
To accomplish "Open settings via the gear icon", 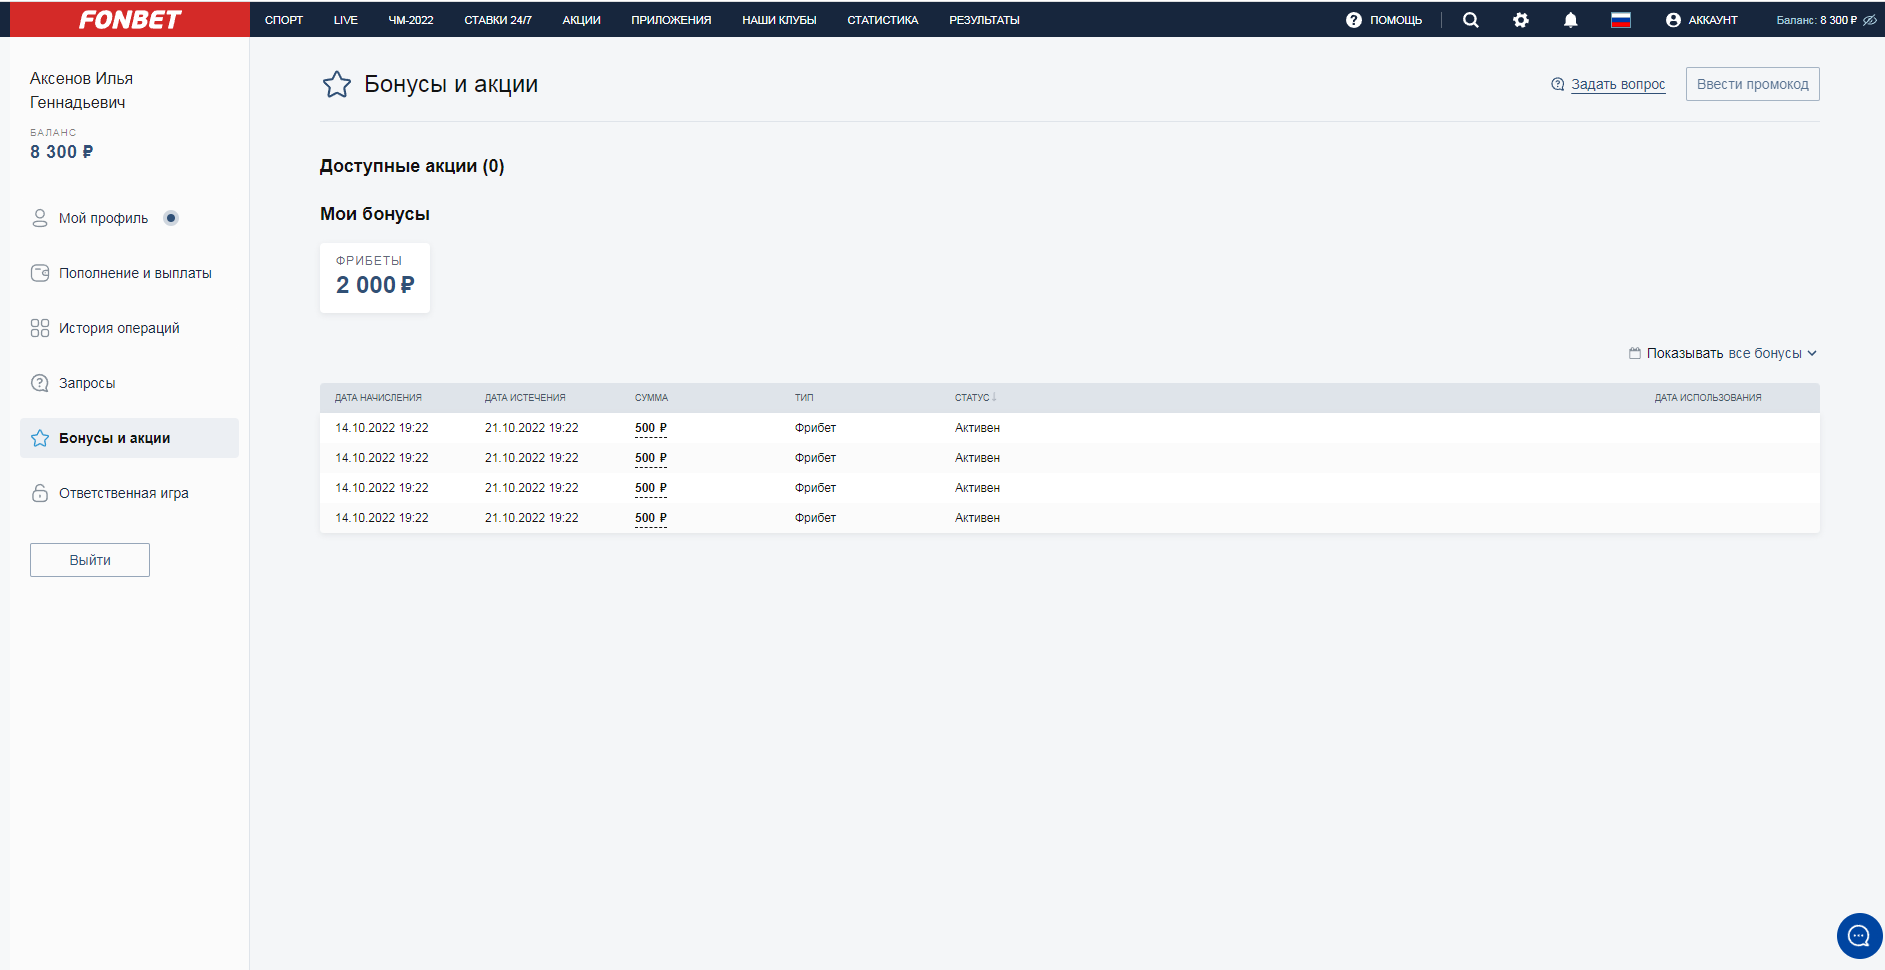I will (1520, 20).
